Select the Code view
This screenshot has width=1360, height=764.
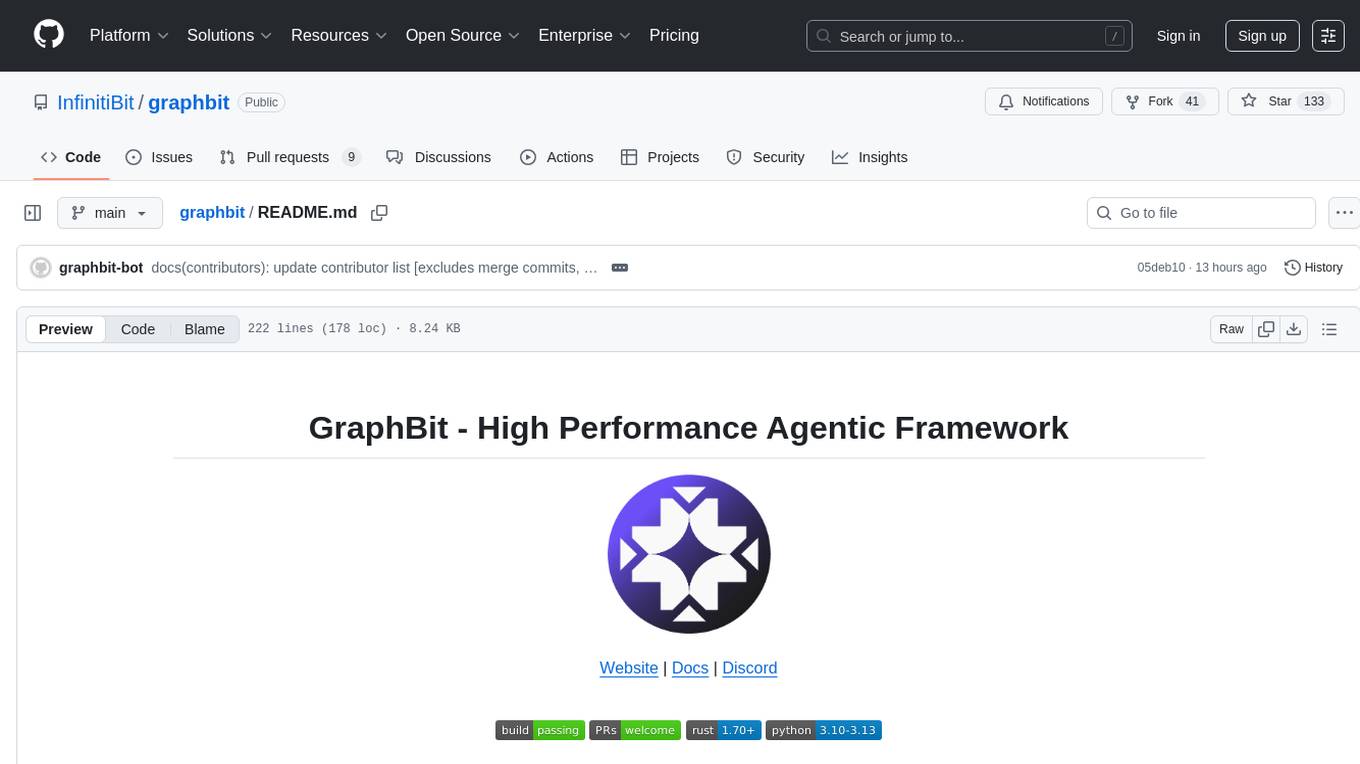point(138,329)
